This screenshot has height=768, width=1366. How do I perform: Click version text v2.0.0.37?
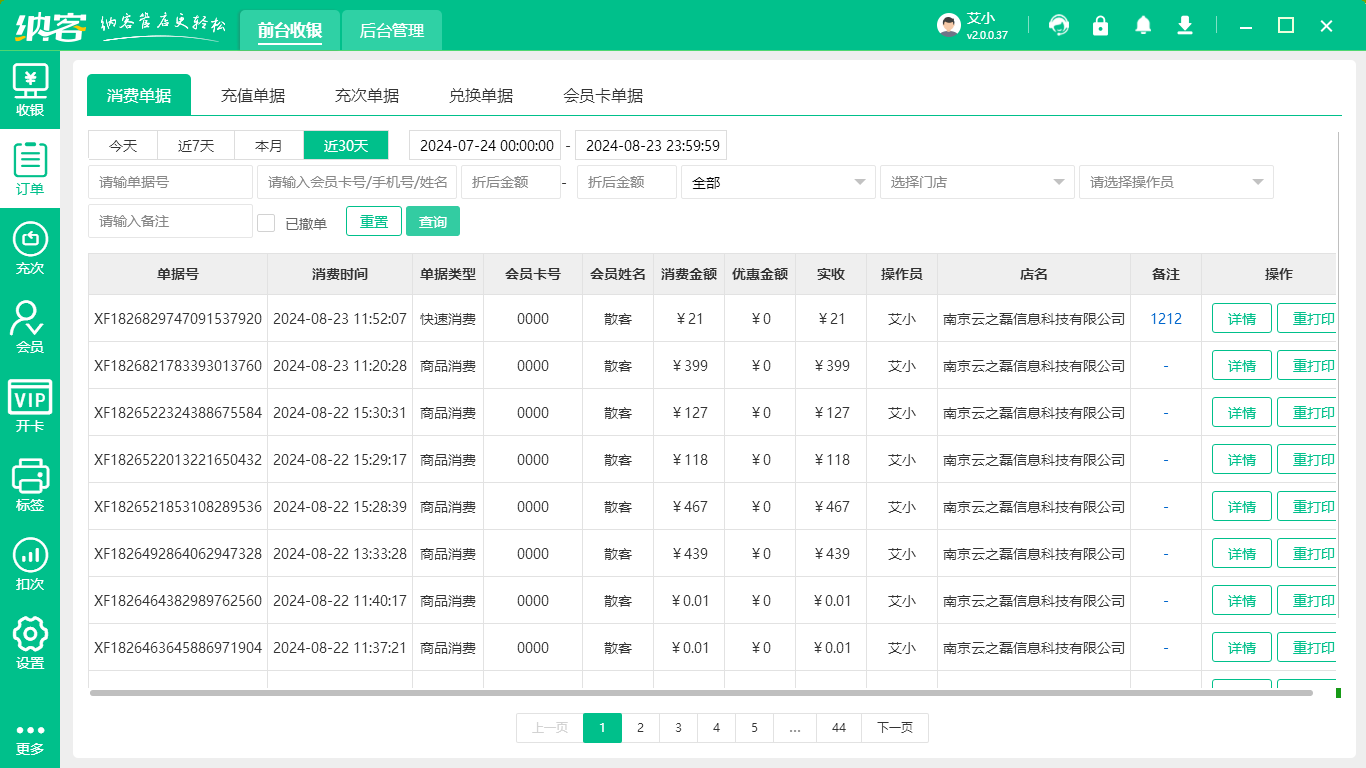[x=987, y=35]
